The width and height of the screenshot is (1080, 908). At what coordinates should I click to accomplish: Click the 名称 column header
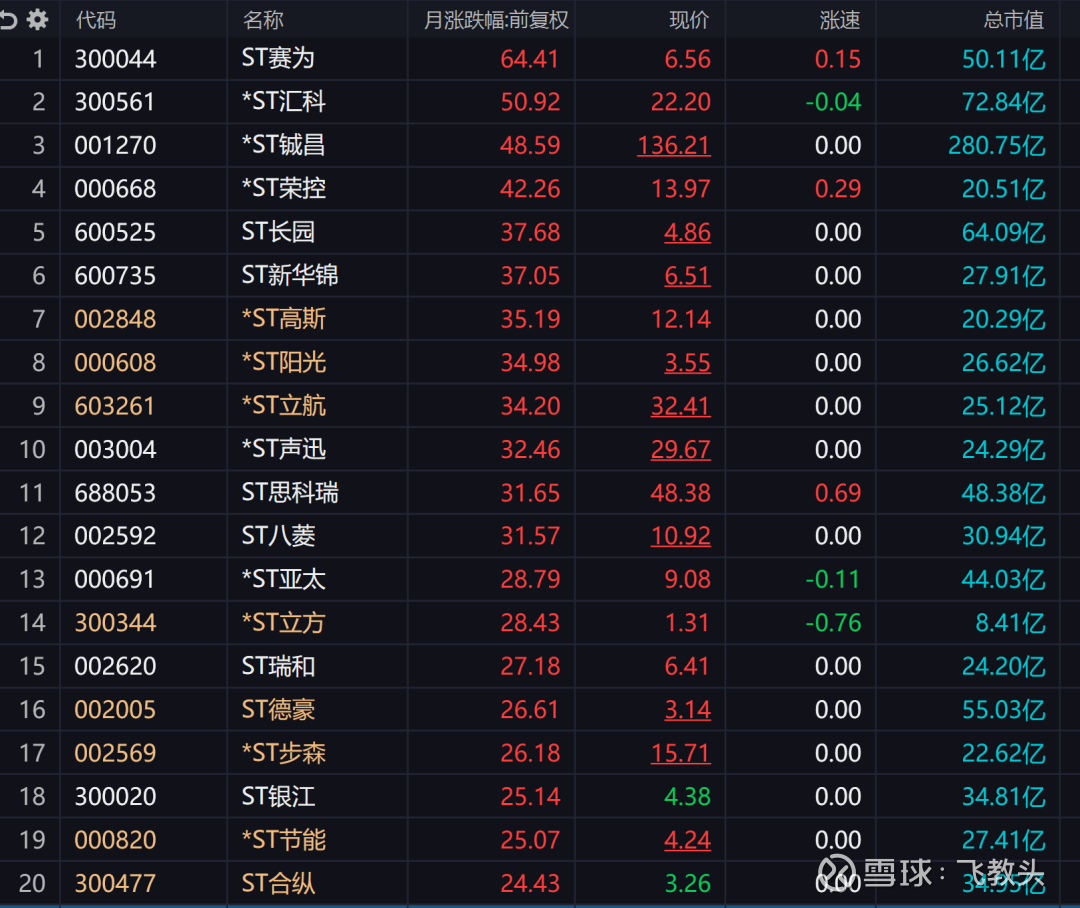pyautogui.click(x=263, y=20)
